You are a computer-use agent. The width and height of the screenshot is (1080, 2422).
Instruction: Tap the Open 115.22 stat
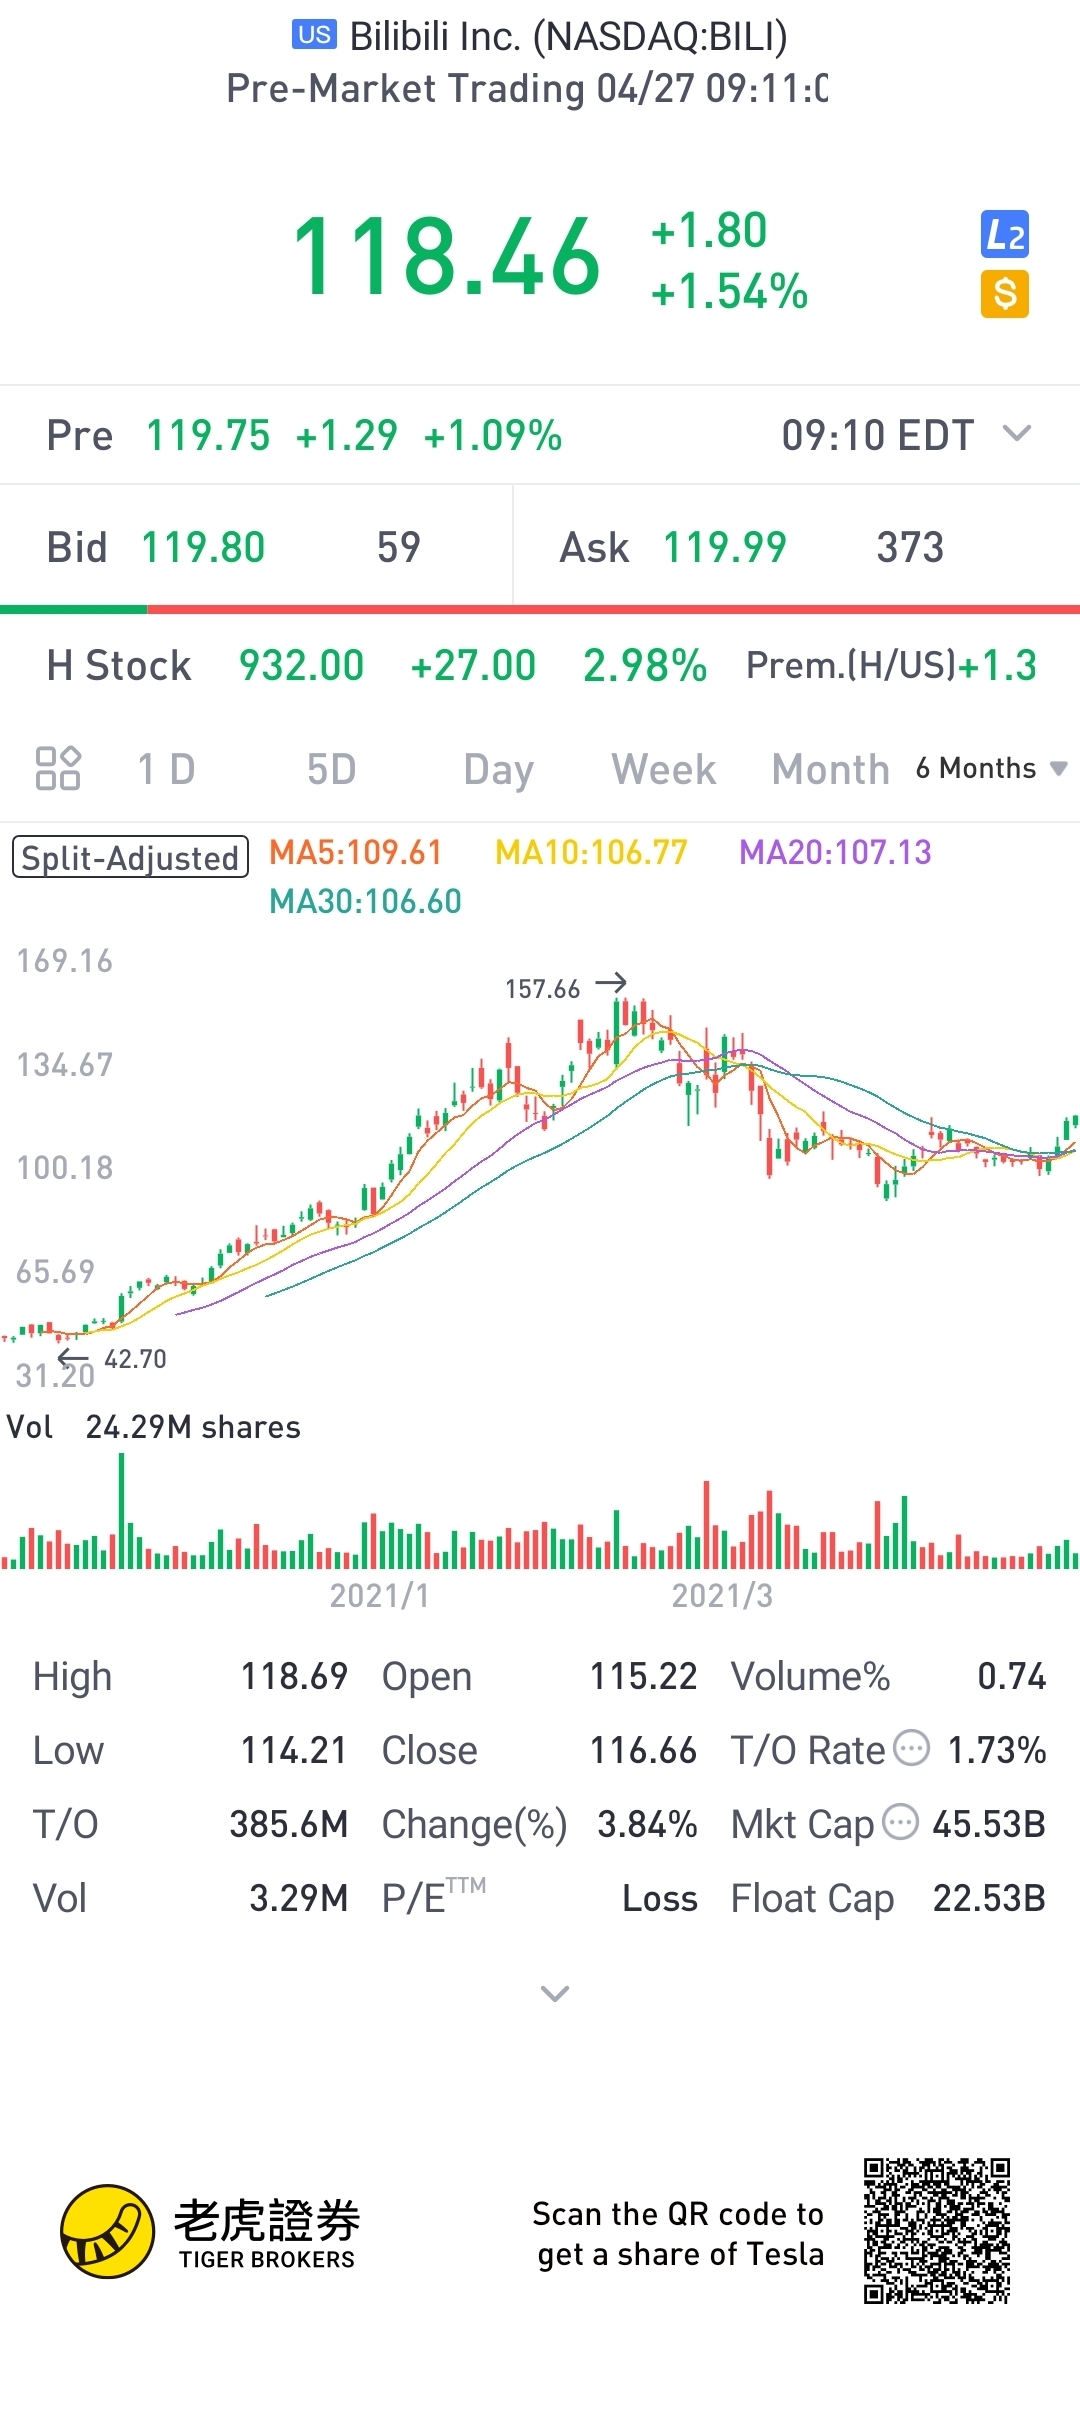coord(539,1676)
